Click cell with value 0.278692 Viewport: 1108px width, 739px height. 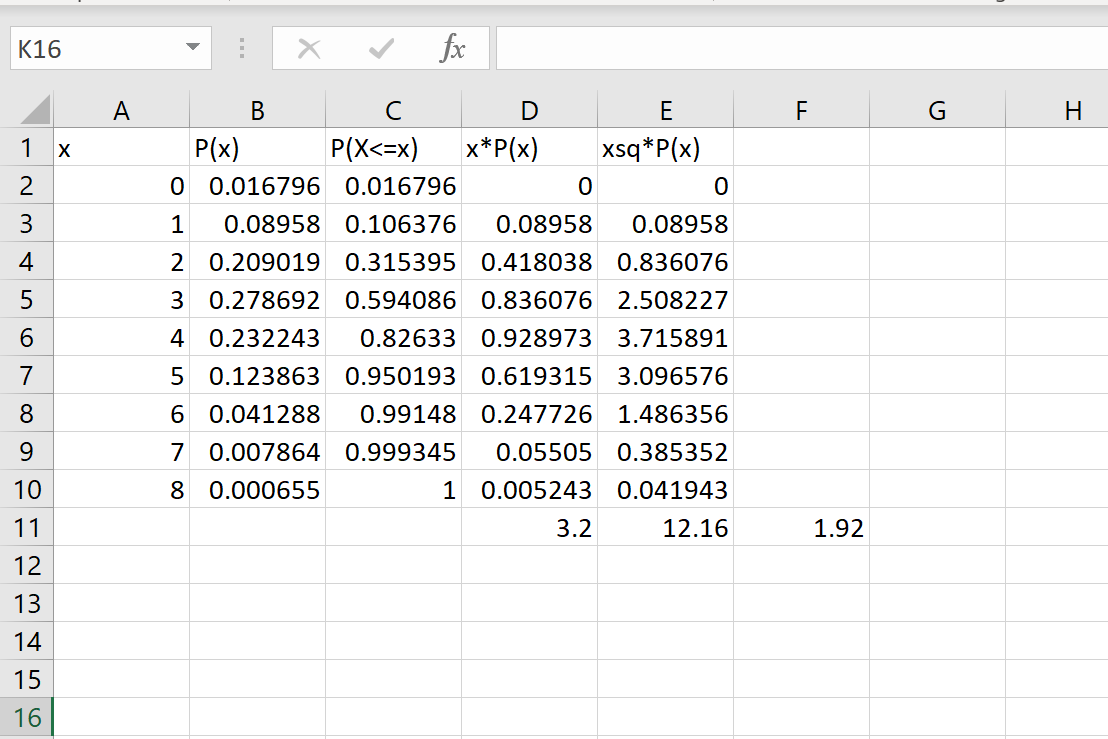(257, 300)
